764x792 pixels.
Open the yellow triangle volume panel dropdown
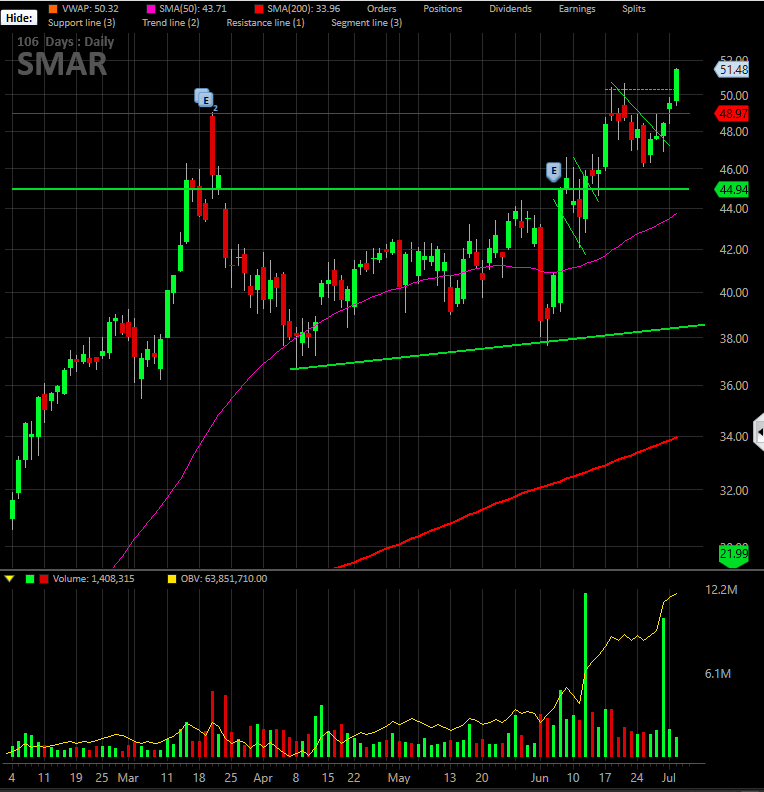coord(10,579)
